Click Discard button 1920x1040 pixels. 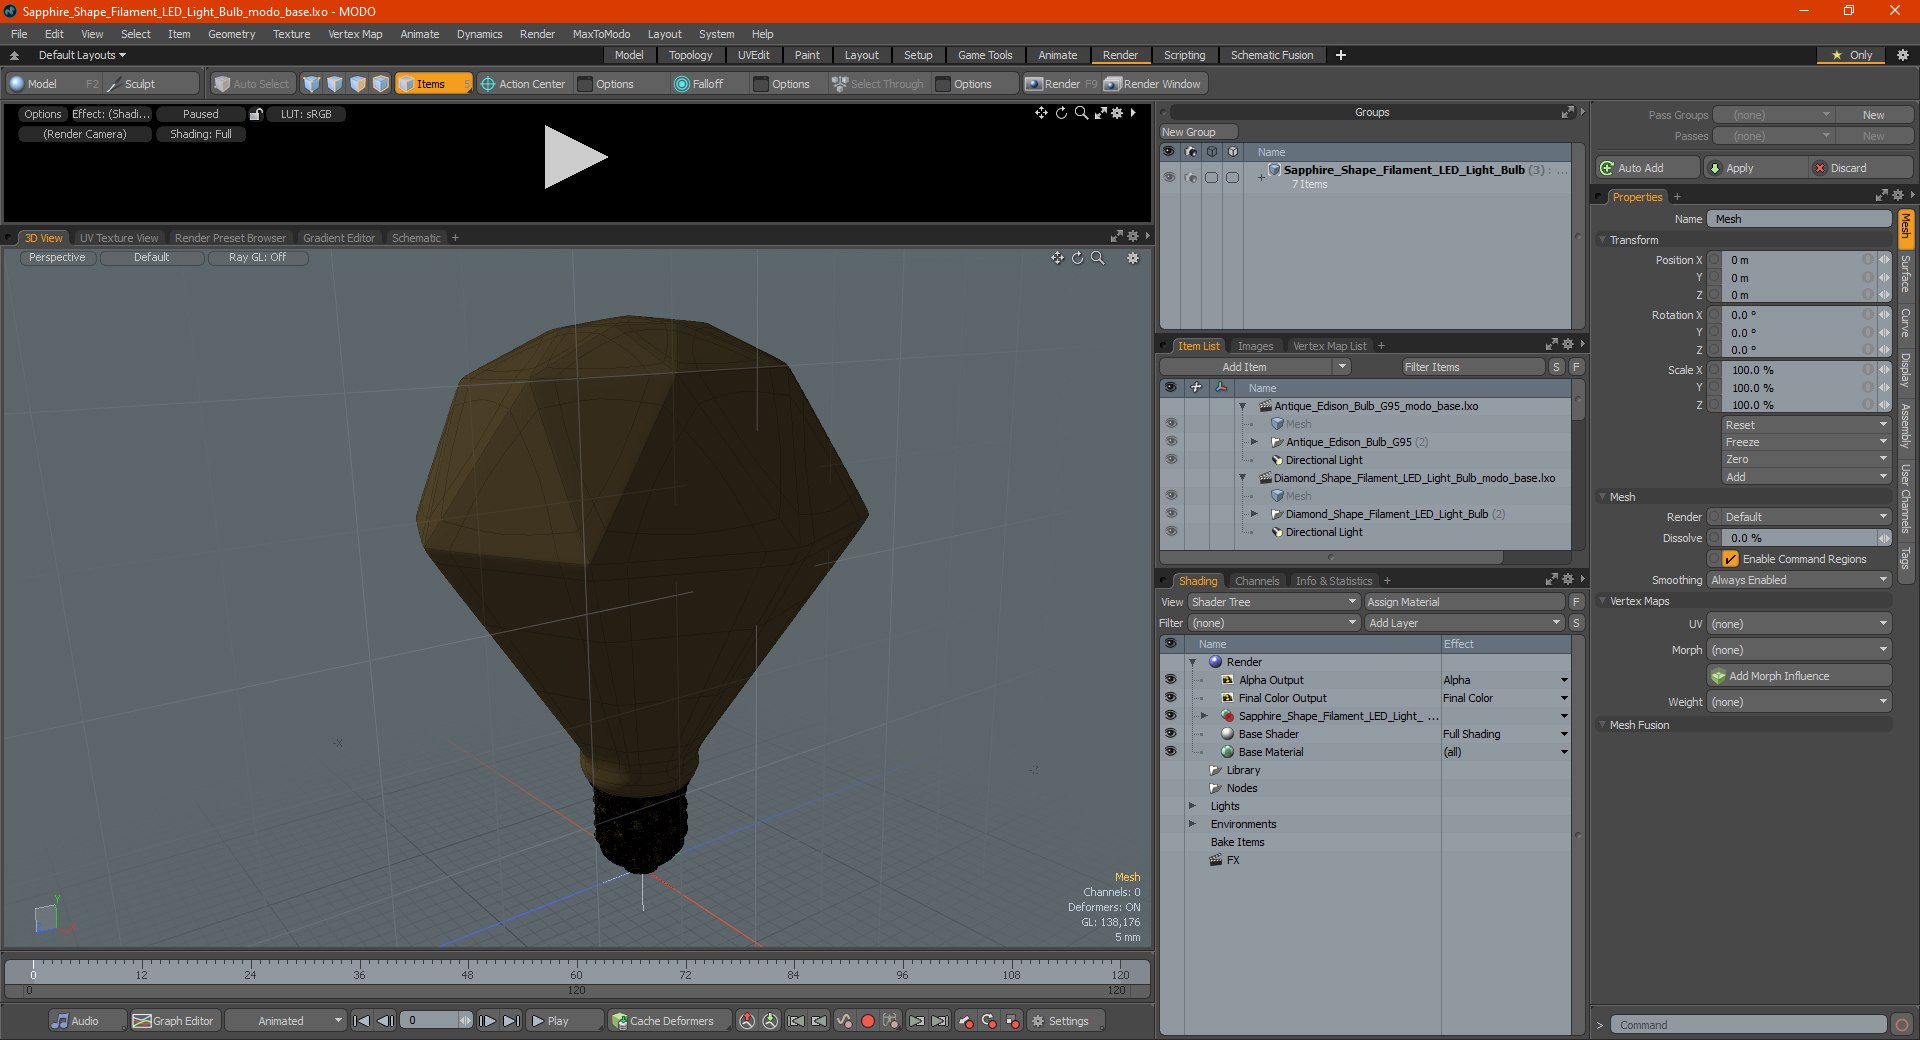(1861, 168)
